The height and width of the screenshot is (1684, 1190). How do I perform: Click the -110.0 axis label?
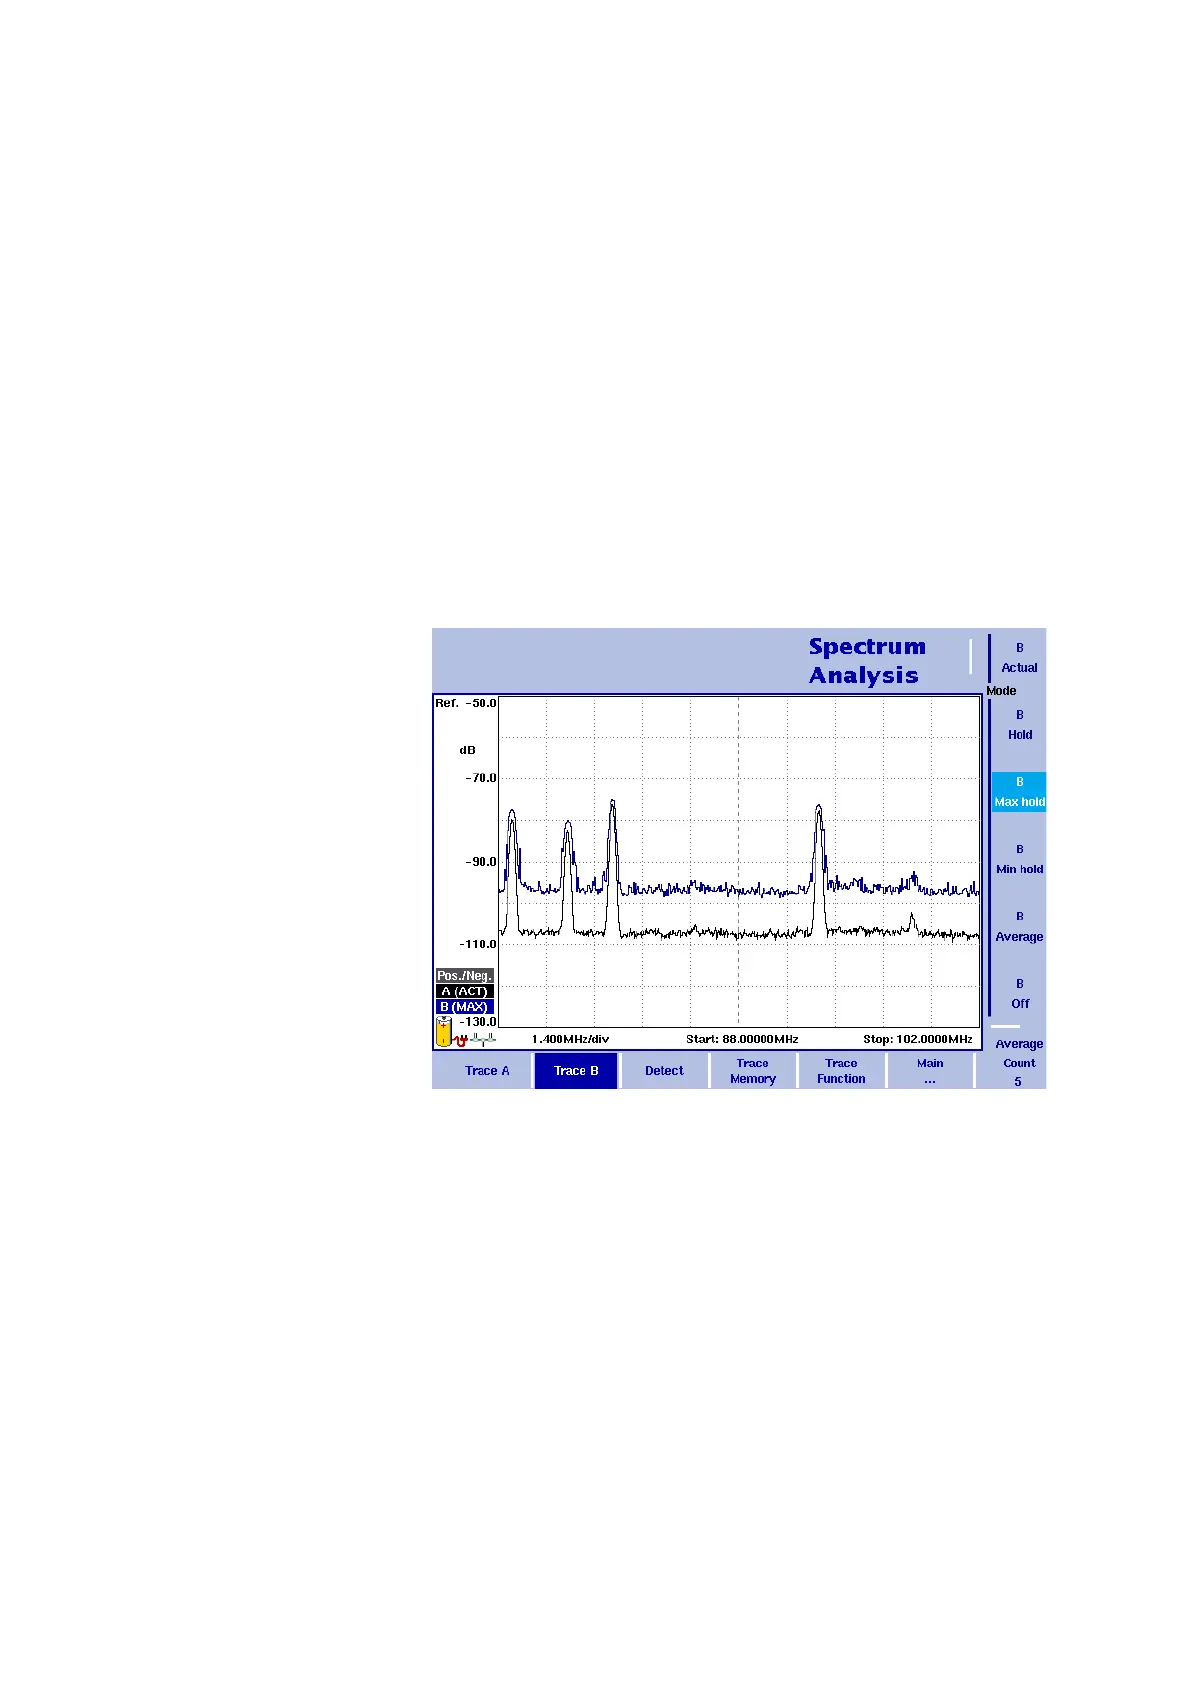tap(478, 944)
